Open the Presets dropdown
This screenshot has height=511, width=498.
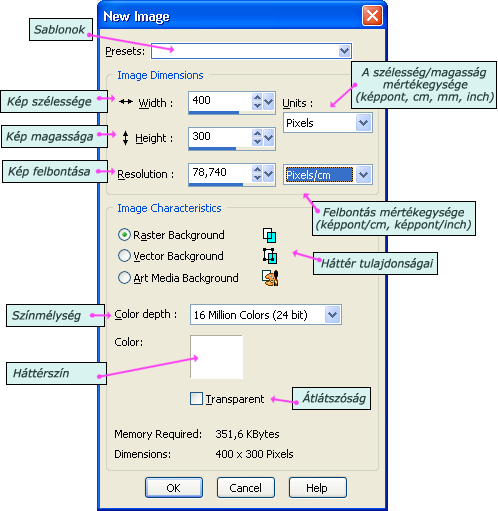[x=344, y=51]
